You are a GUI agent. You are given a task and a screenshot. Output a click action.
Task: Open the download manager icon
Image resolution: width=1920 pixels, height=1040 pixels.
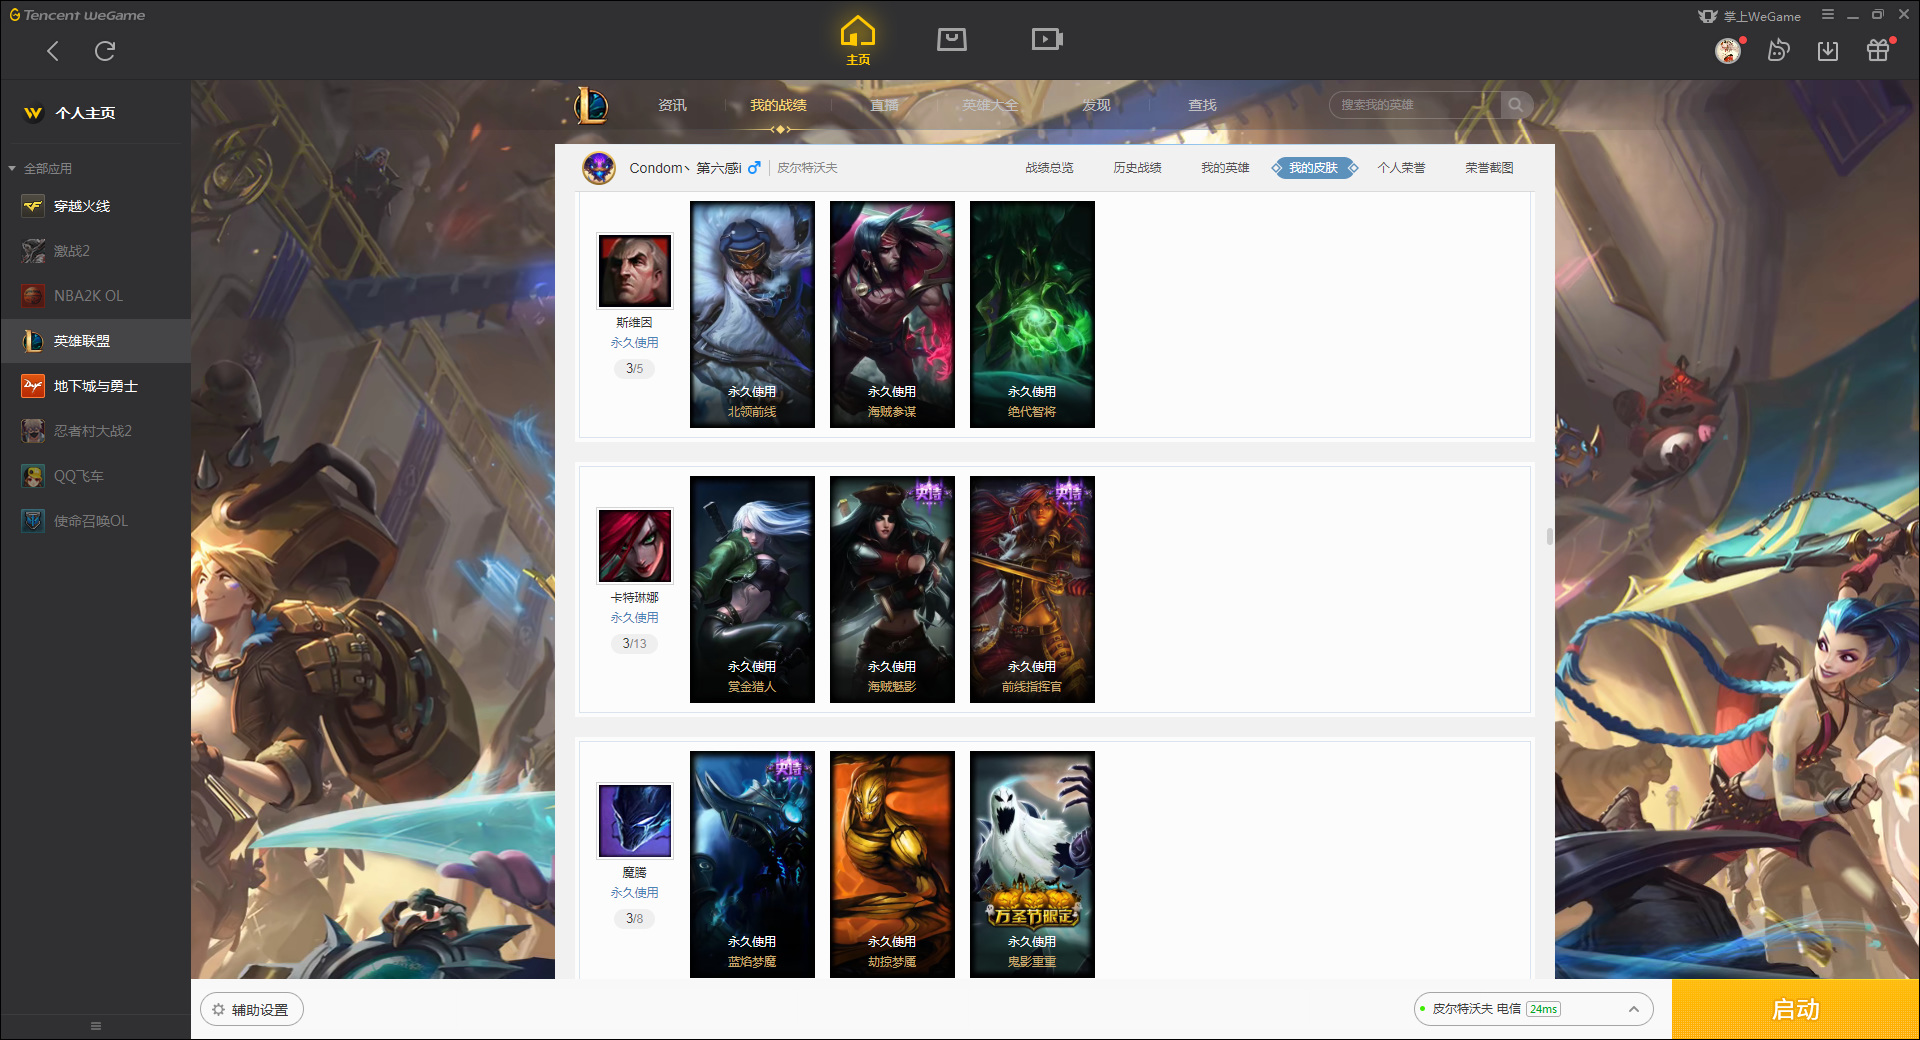(1828, 51)
